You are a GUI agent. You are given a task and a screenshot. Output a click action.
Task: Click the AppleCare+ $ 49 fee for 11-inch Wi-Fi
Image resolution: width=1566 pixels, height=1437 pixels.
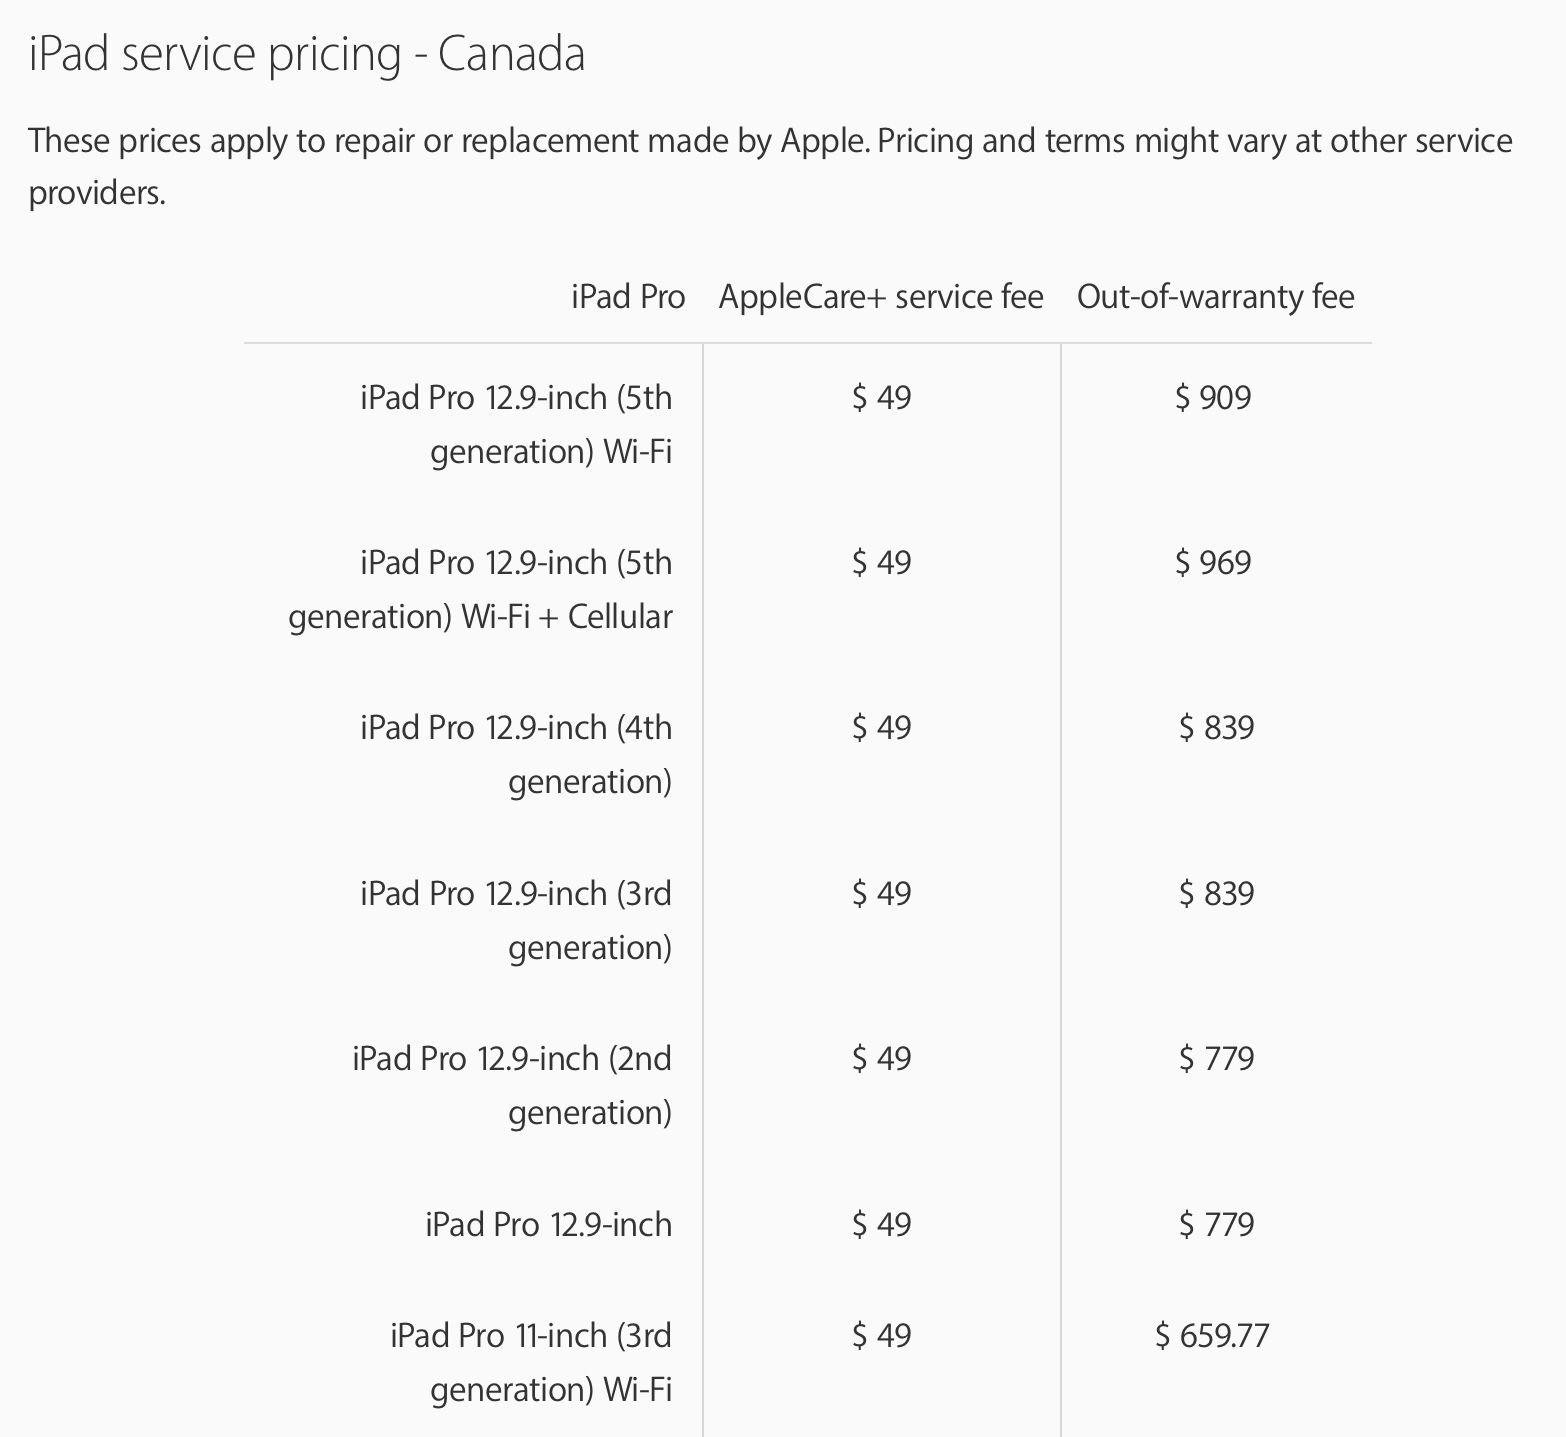(x=881, y=1336)
